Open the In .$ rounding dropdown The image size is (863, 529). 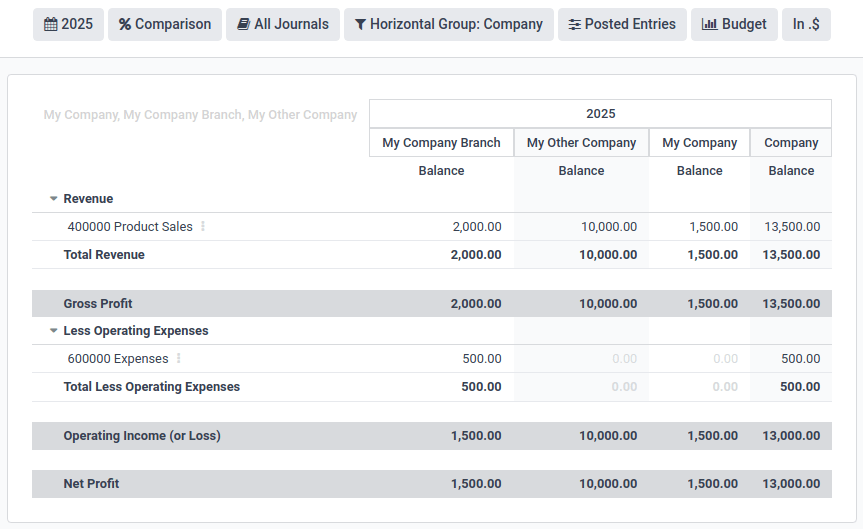(x=806, y=24)
